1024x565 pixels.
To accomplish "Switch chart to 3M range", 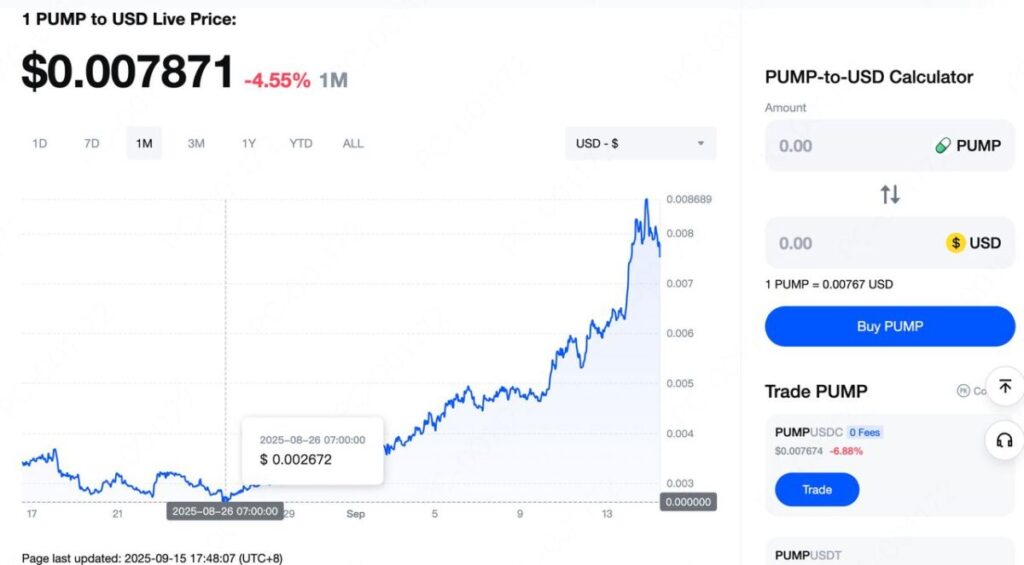I will click(196, 143).
